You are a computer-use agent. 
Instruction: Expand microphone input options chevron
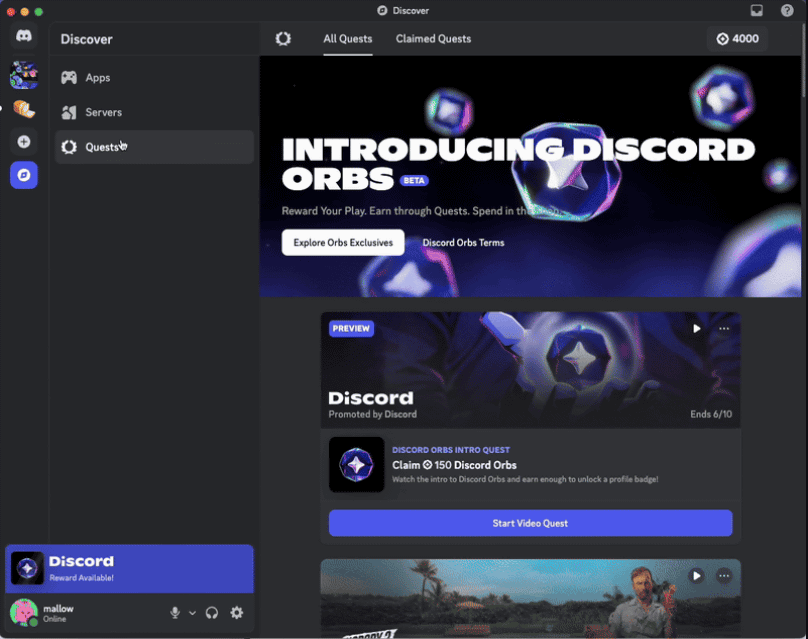click(x=192, y=613)
